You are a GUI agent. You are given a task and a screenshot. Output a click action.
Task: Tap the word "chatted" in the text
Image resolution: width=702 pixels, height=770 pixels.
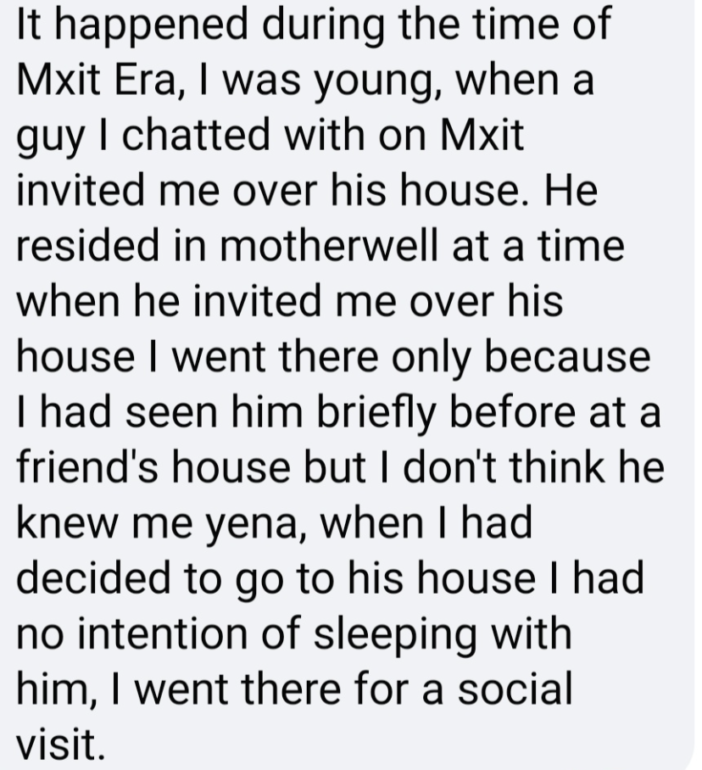(x=196, y=134)
